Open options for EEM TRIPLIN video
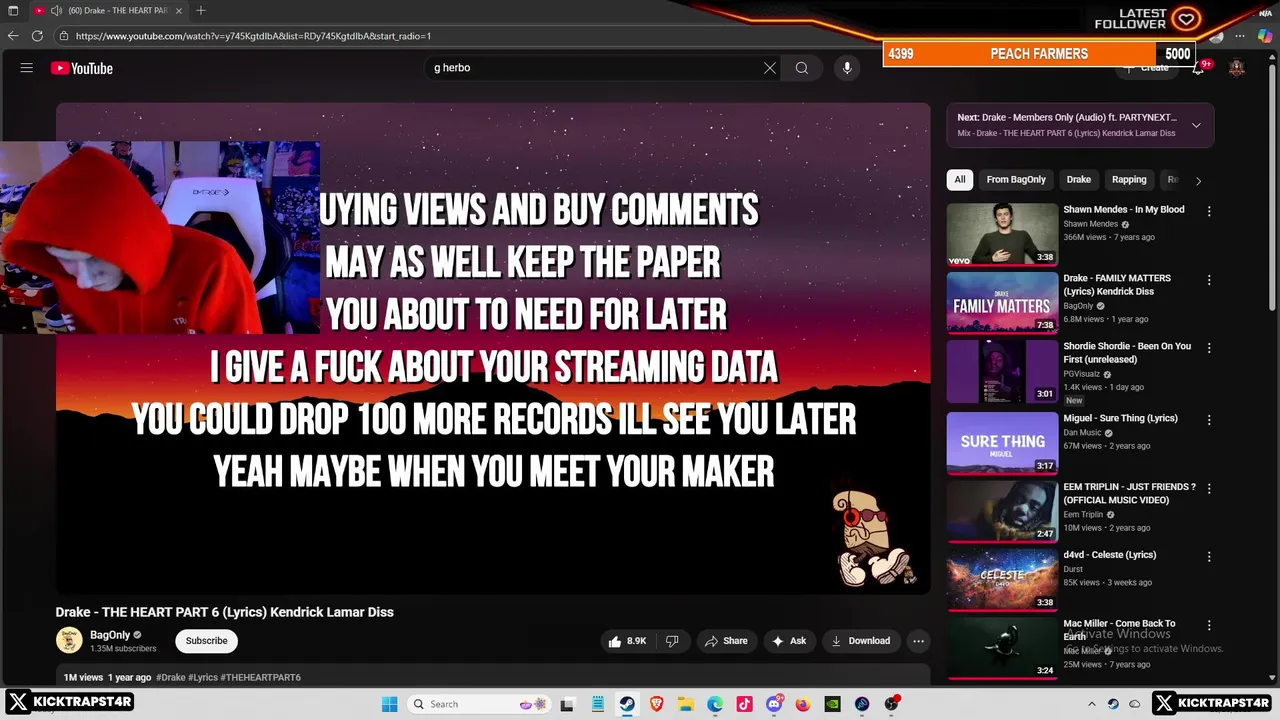Screen dimensions: 1280x720 pos(1209,489)
